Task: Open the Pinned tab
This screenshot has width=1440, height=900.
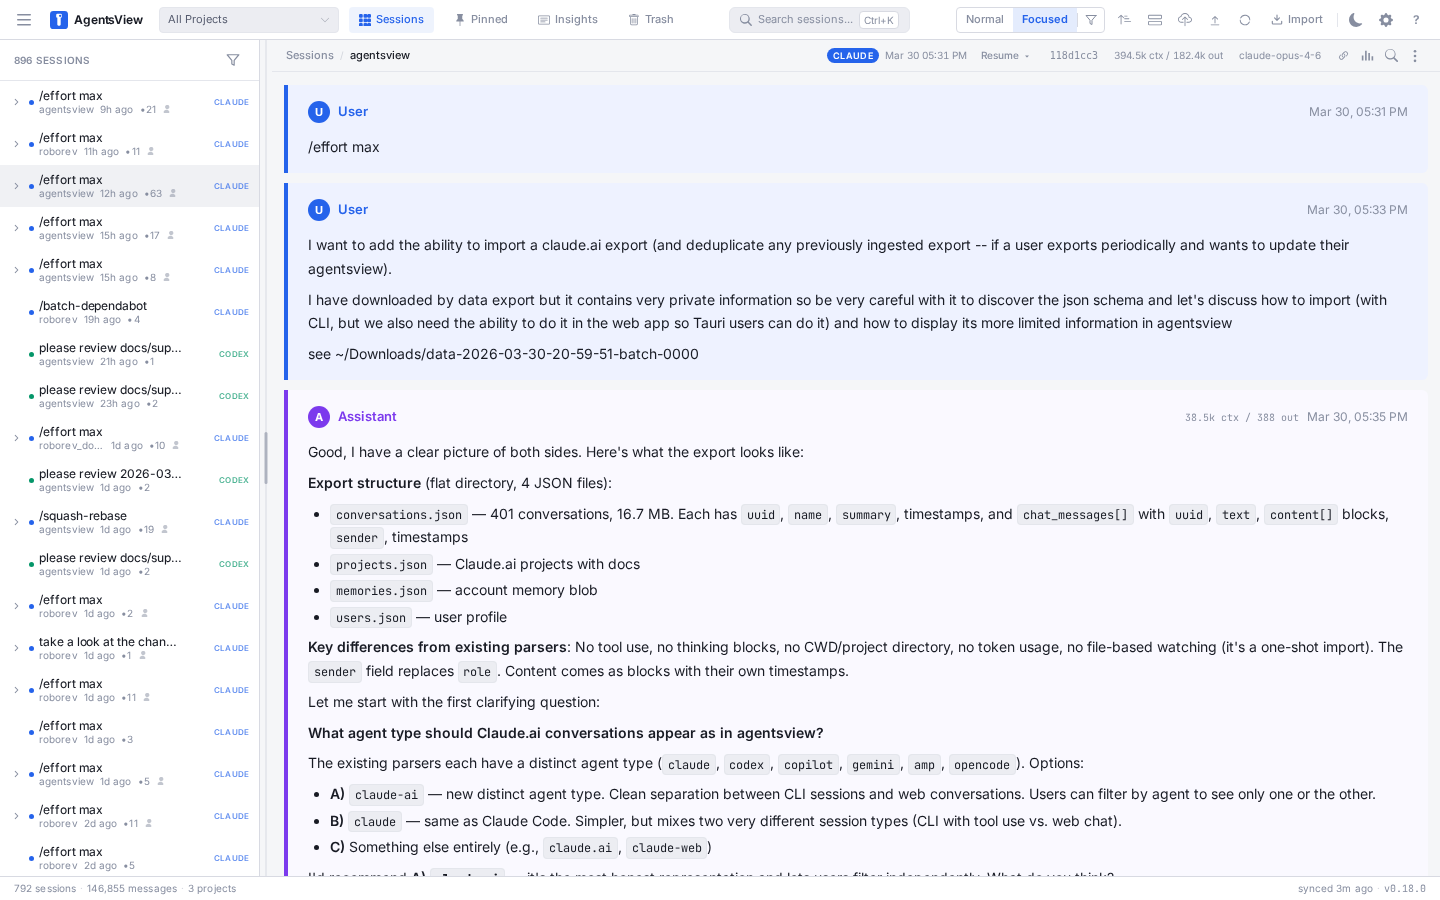Action: click(481, 19)
